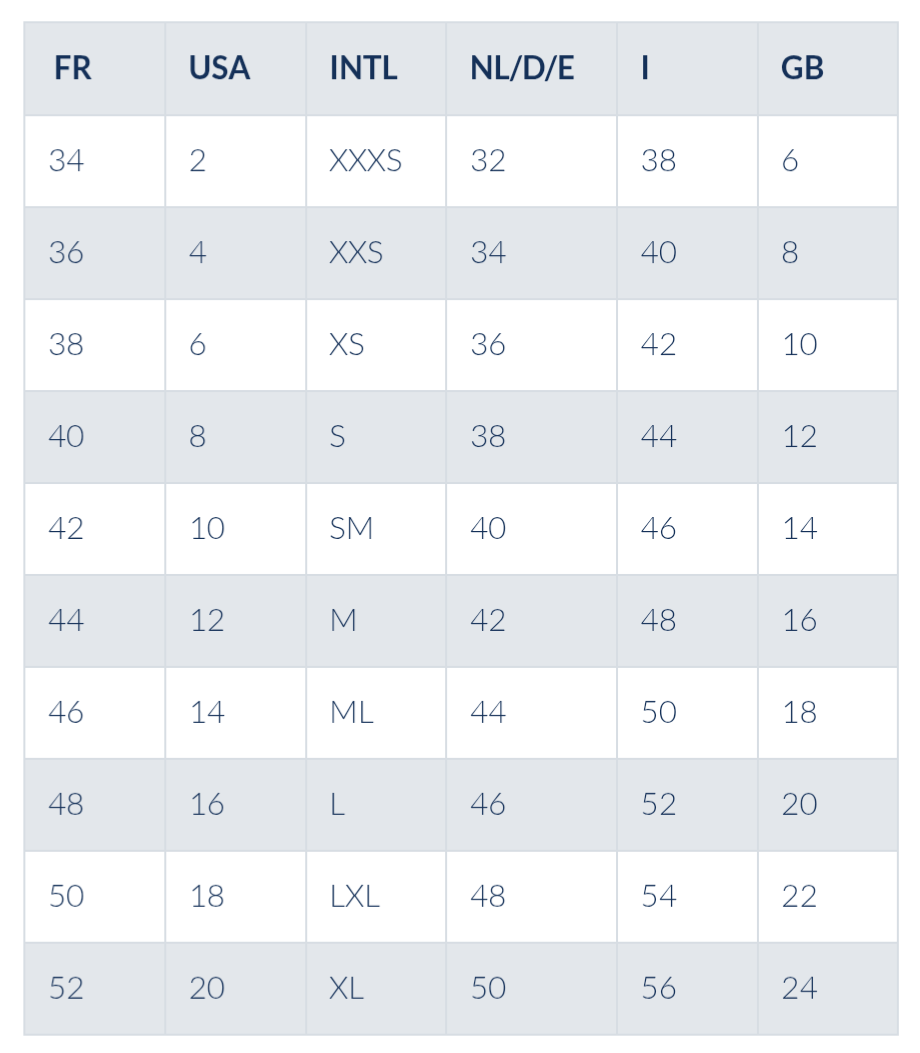The width and height of the screenshot is (920, 1053).
Task: Click the USA size 2 cell
Action: pos(236,161)
